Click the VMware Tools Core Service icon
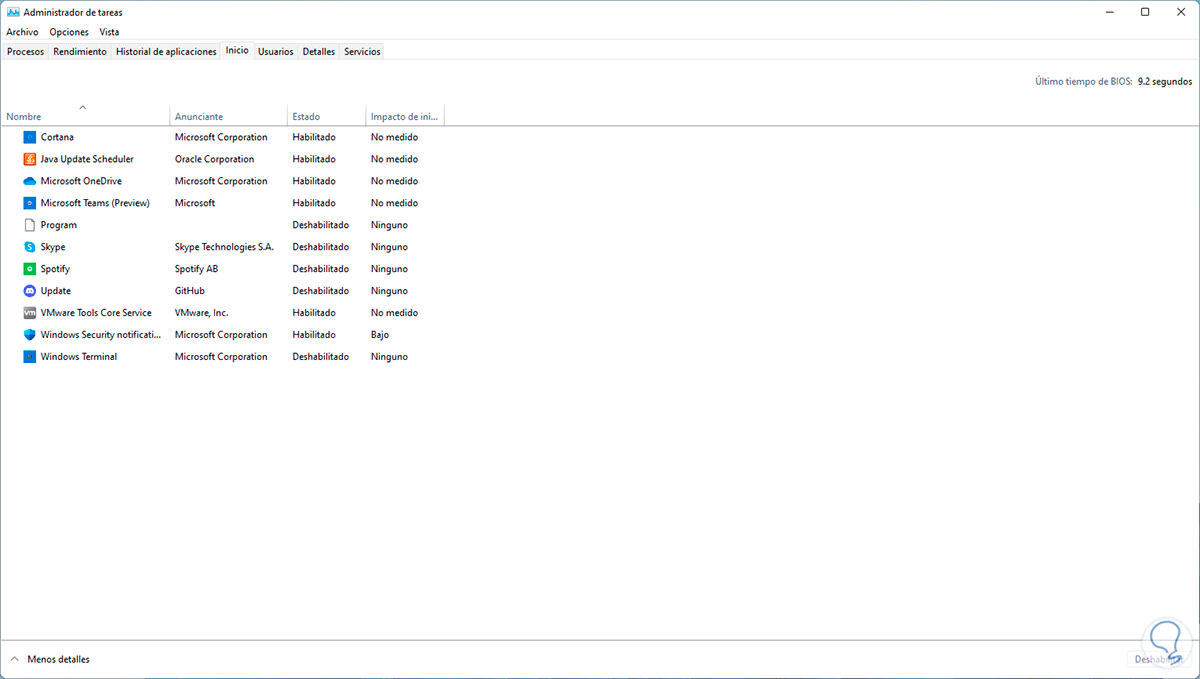The height and width of the screenshot is (679, 1200). click(x=29, y=313)
